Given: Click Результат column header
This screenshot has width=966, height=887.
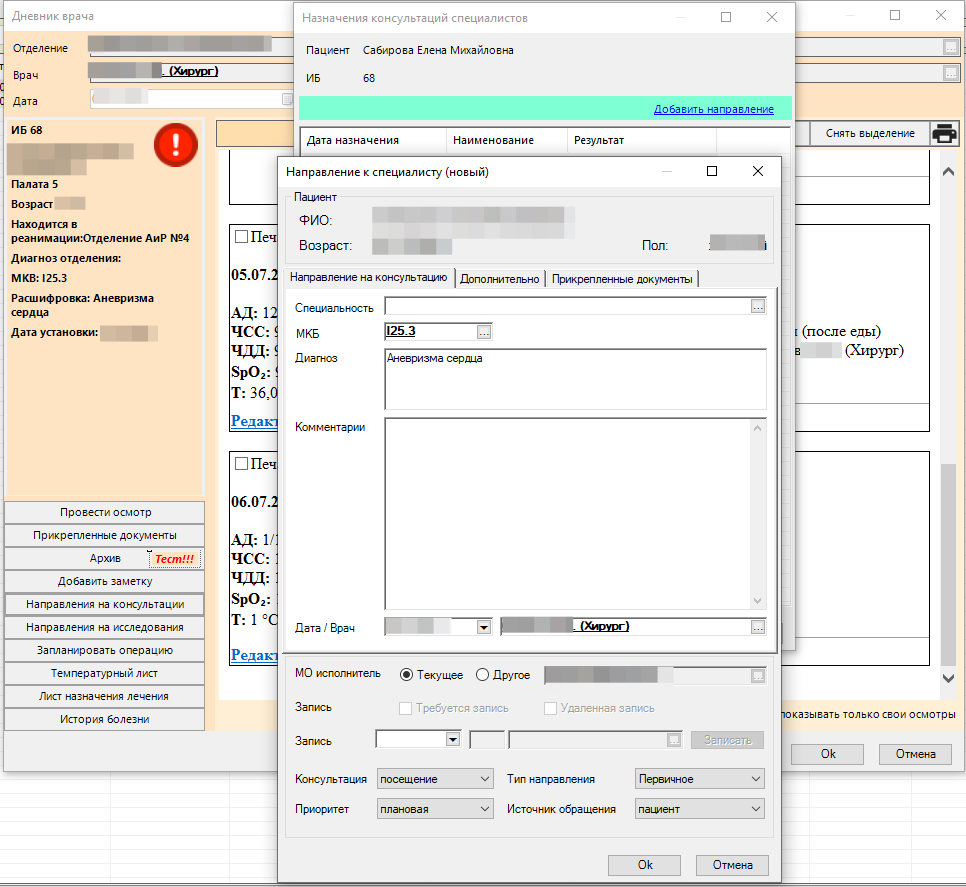Looking at the screenshot, I should point(641,140).
